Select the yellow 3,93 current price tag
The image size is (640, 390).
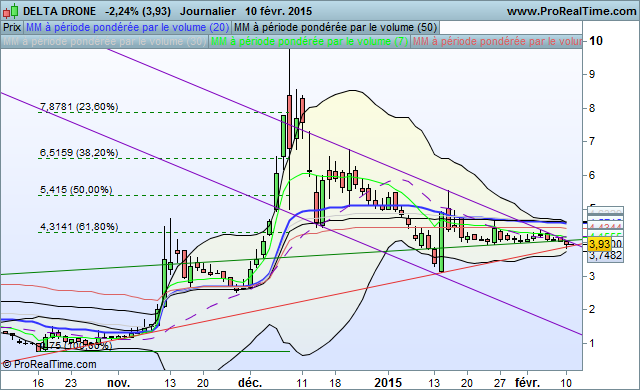pos(600,244)
